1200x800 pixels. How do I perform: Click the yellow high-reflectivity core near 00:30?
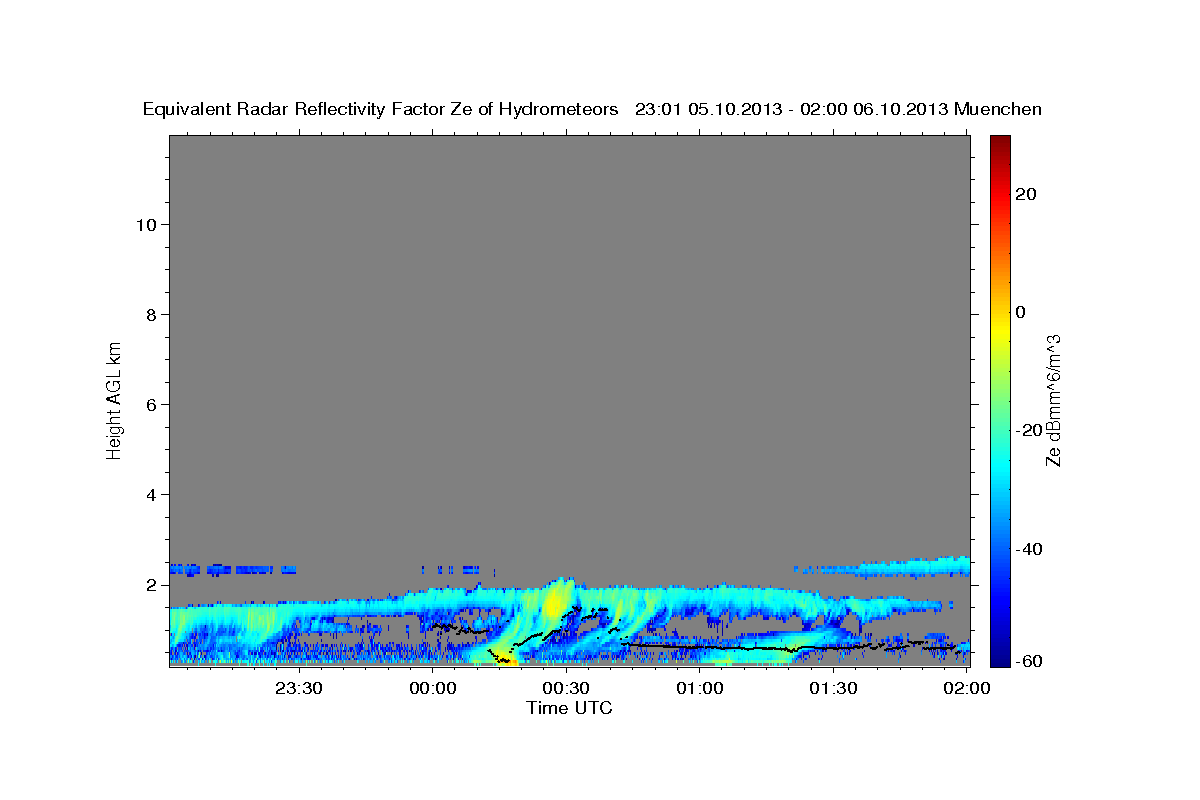click(x=553, y=603)
